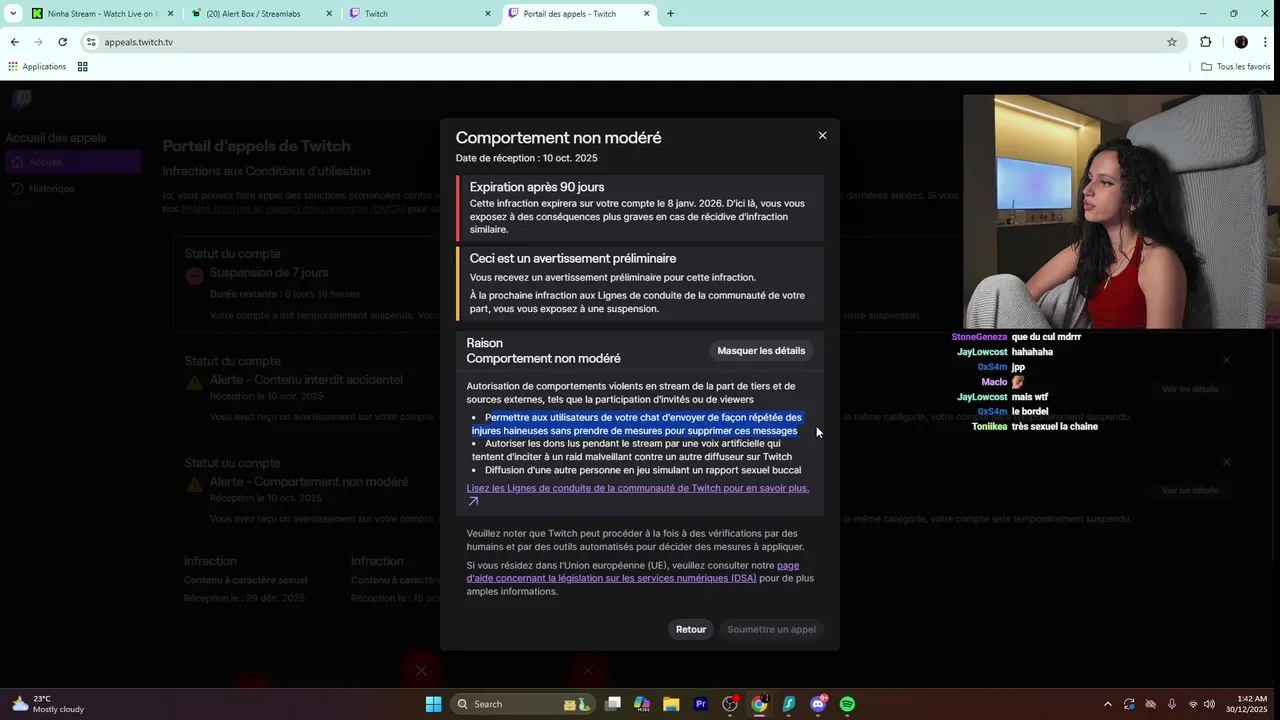Click the taskbar Search box

(521, 704)
